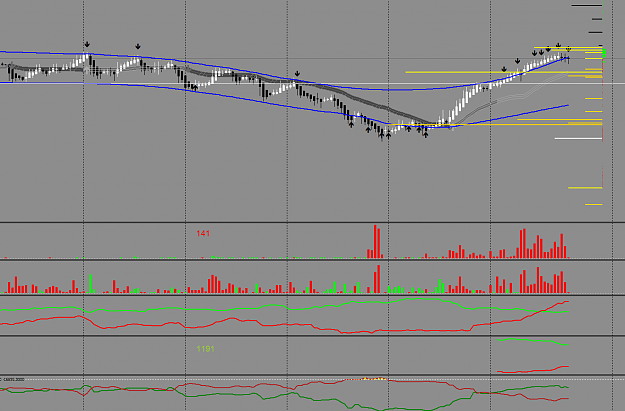Click the green marker on the right price axis
Viewport: 625px width, 411px height.
tap(604, 53)
